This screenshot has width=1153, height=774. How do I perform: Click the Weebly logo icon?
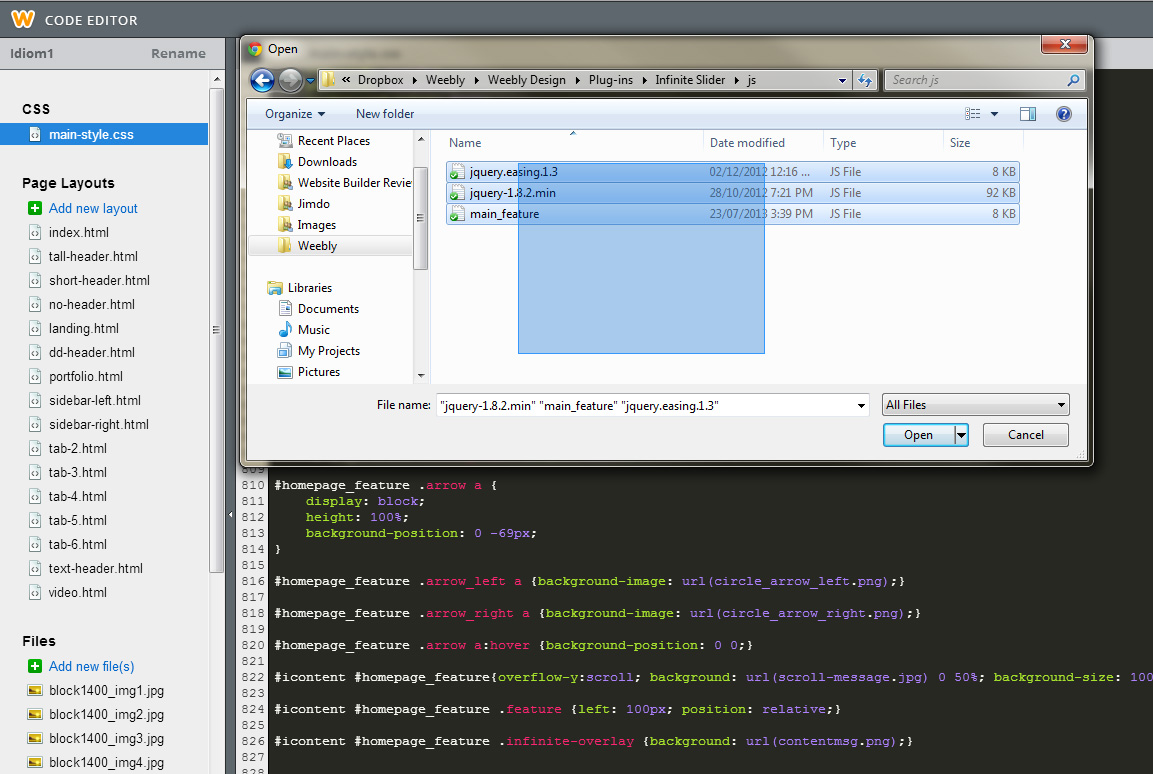(x=22, y=19)
